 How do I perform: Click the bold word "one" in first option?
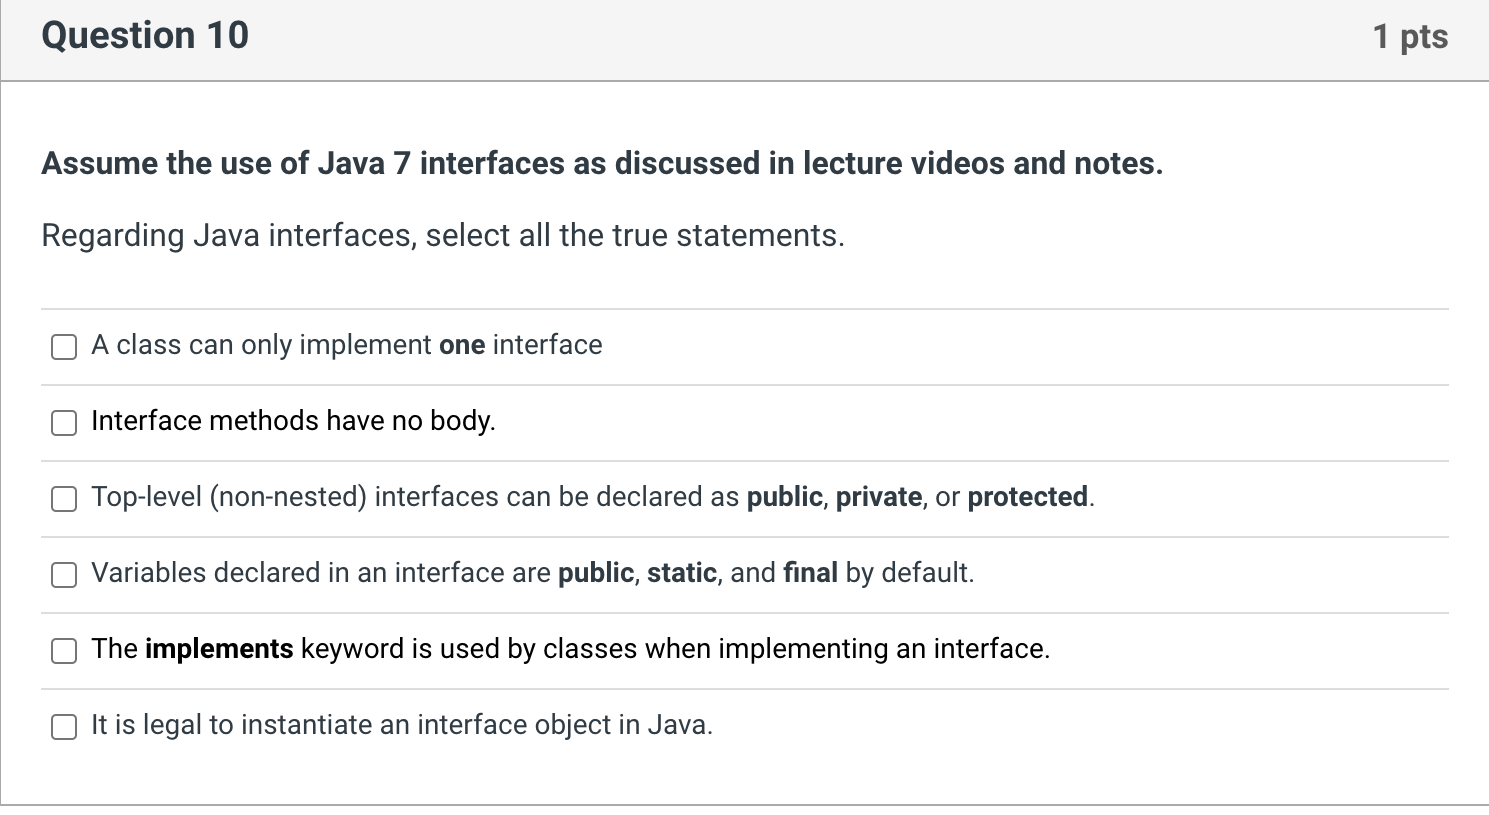click(461, 345)
